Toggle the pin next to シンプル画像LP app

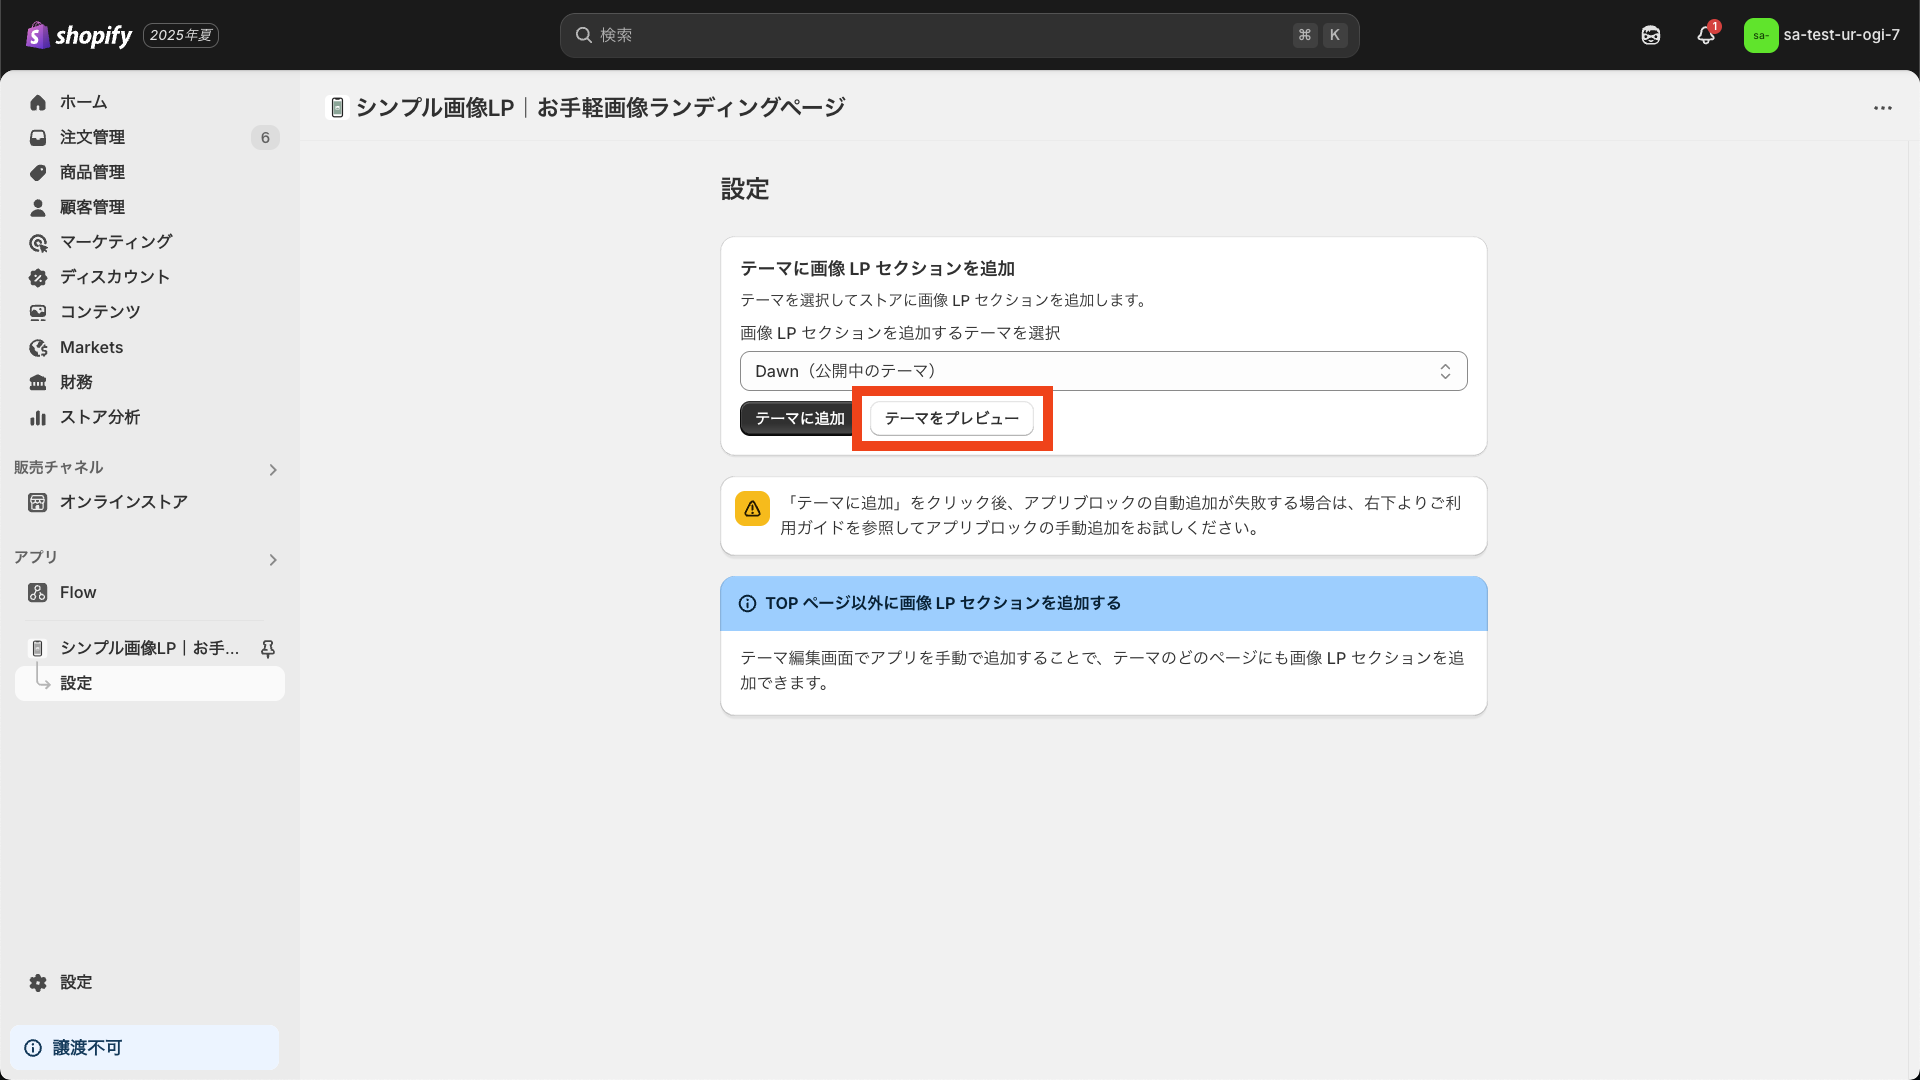(268, 648)
